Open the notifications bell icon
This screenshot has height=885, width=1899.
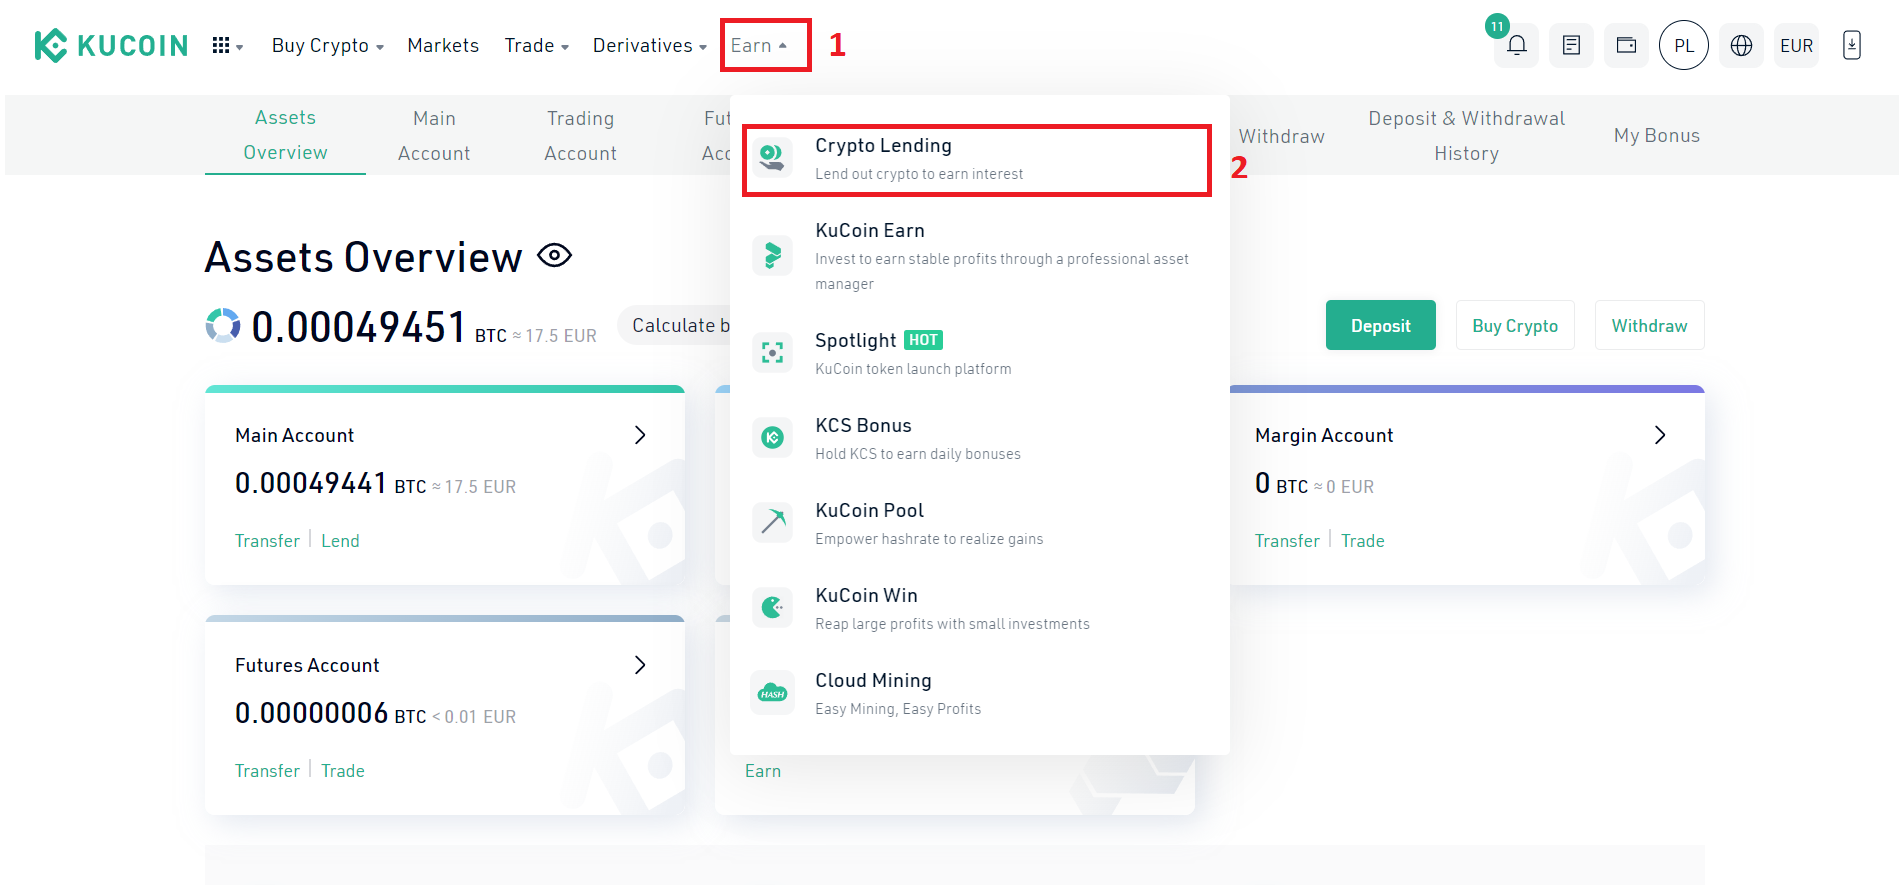[x=1516, y=45]
